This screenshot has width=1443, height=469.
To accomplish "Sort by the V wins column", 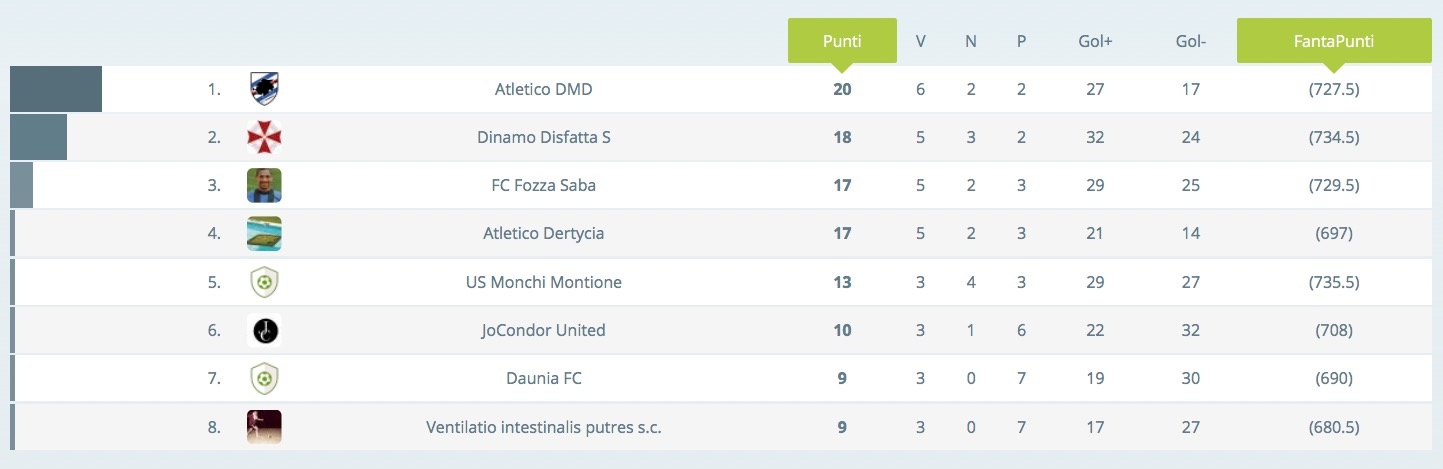I will coord(920,42).
